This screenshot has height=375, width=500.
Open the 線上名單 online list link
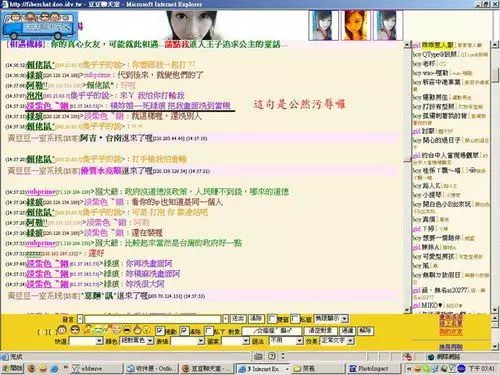[x=451, y=324]
